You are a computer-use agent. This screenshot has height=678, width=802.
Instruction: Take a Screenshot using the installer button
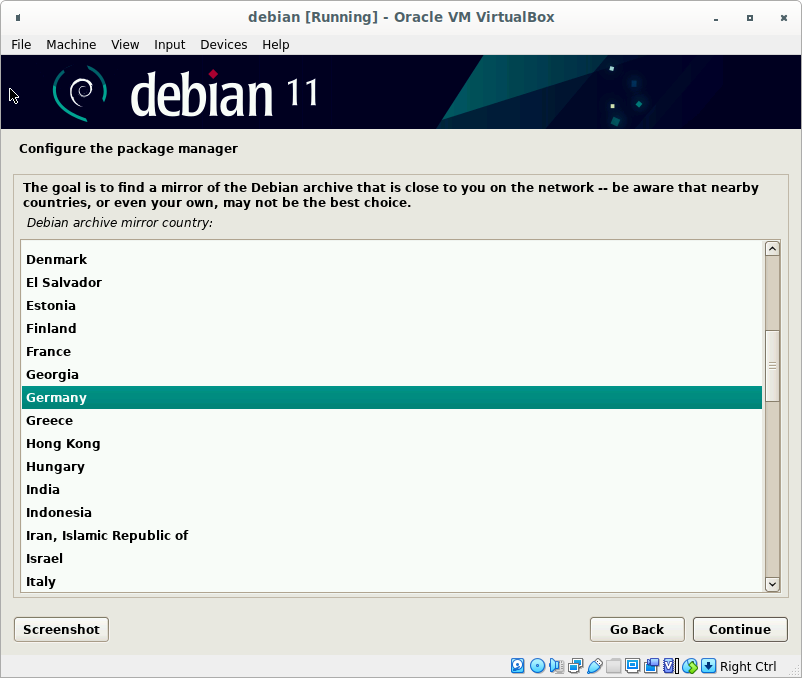(x=61, y=629)
